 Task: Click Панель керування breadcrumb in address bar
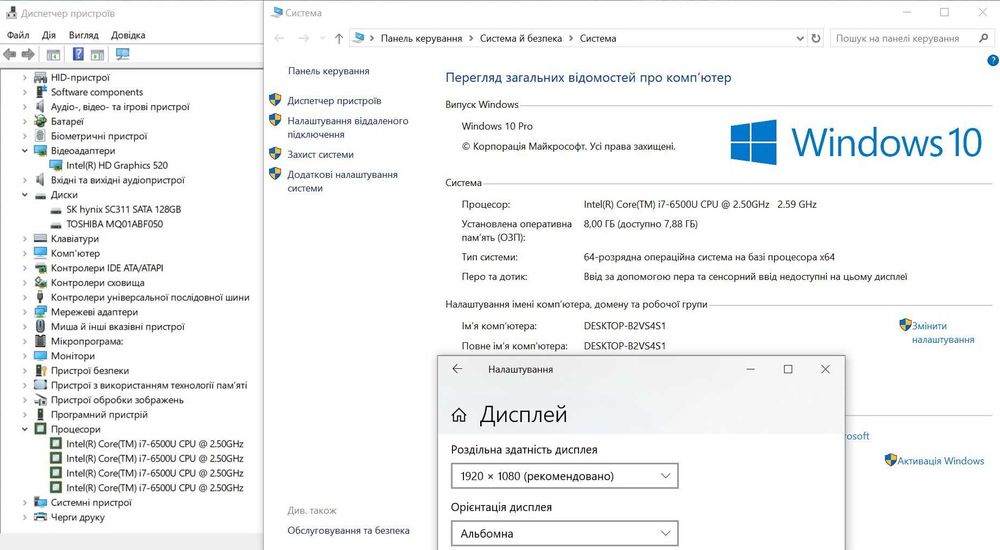click(x=422, y=38)
